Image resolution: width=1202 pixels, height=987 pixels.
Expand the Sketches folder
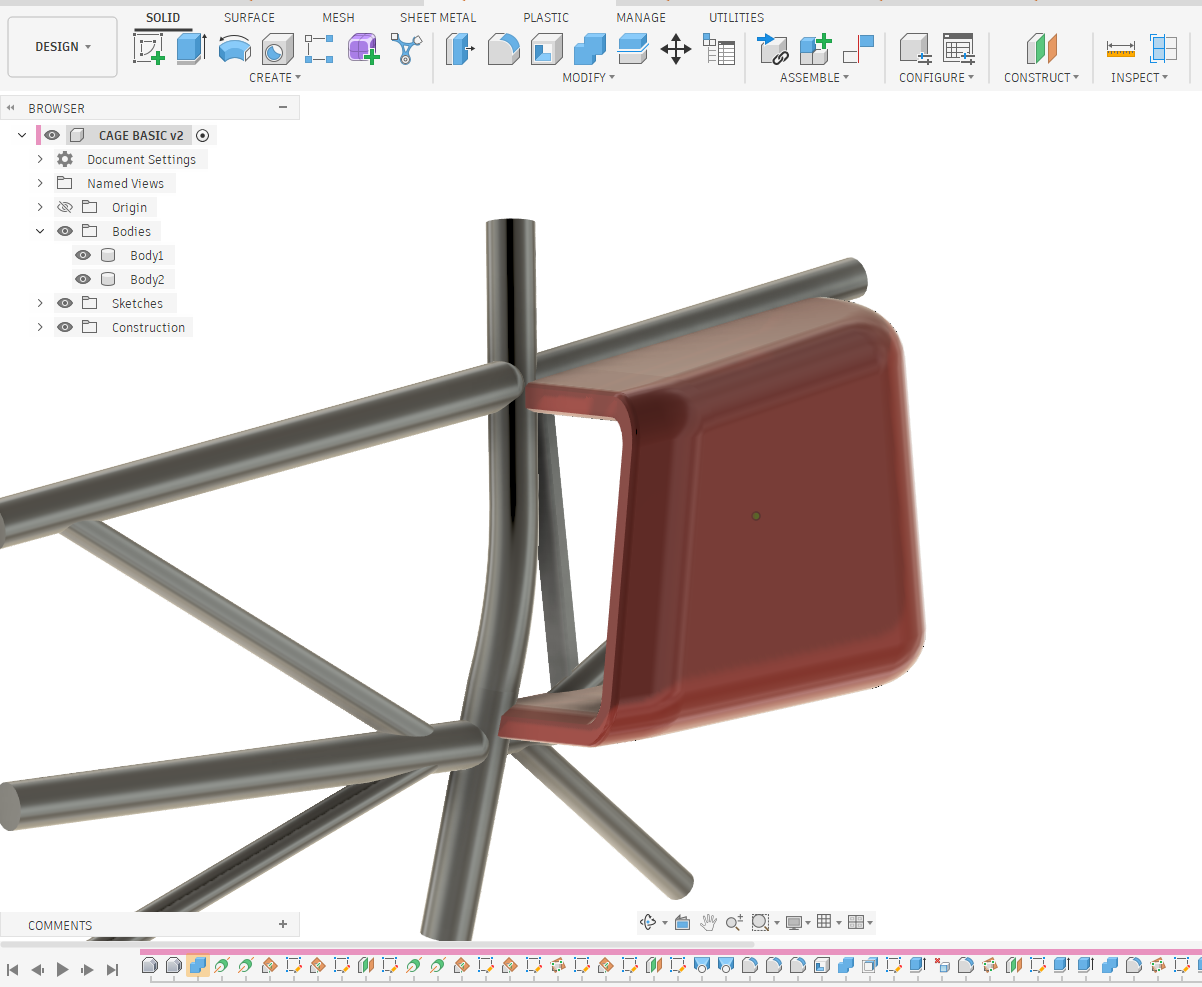coord(40,303)
